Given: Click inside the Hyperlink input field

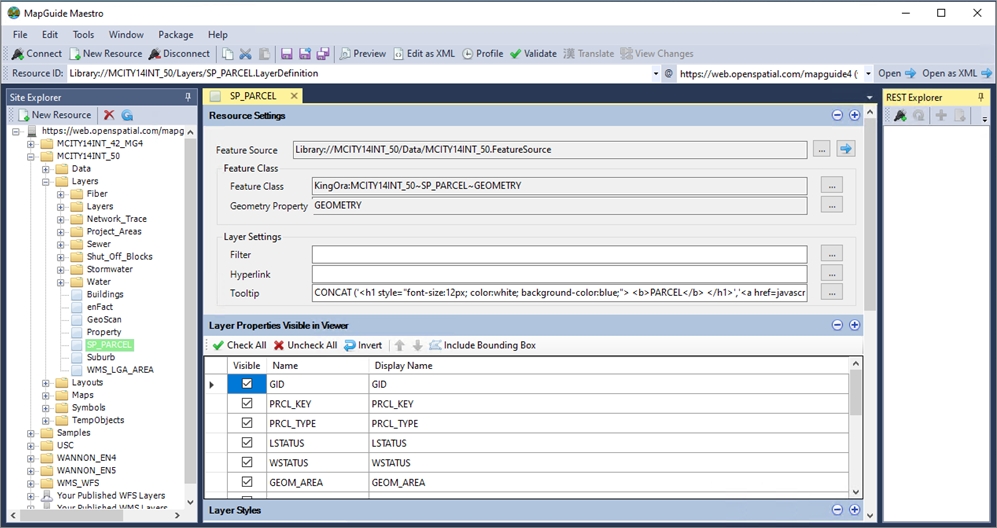Looking at the screenshot, I should 558,273.
